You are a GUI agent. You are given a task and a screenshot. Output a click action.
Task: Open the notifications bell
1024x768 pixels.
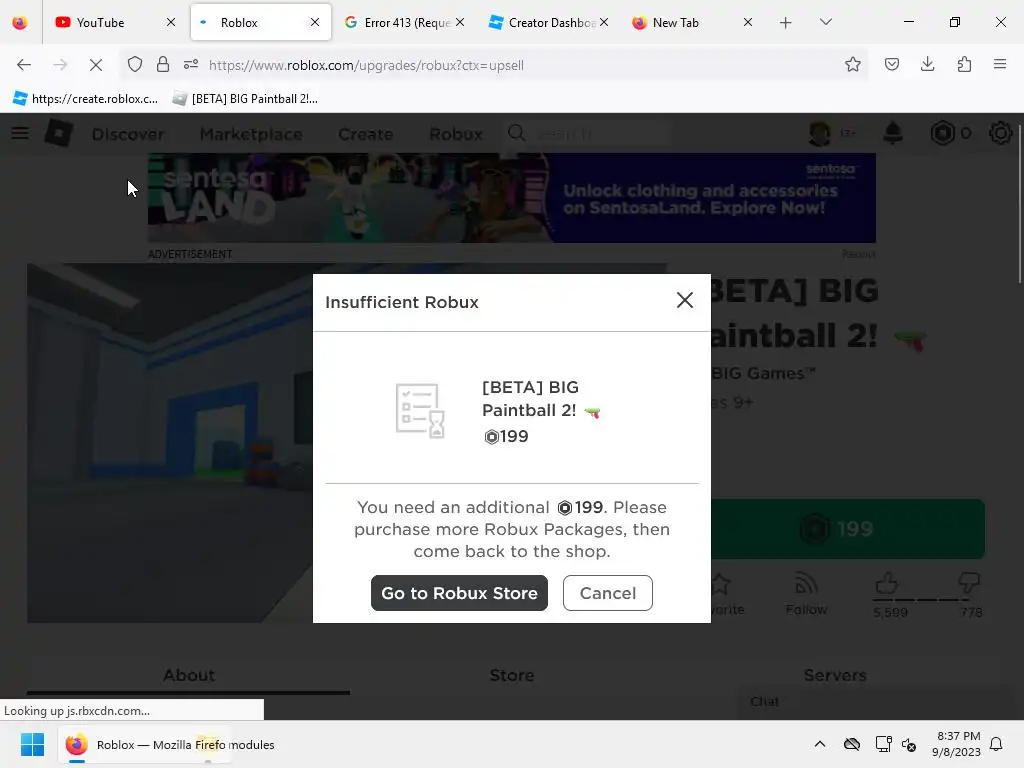pos(893,133)
